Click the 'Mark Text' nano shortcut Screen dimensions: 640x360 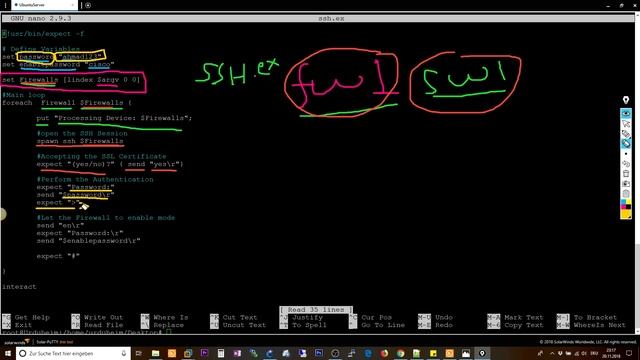516,317
